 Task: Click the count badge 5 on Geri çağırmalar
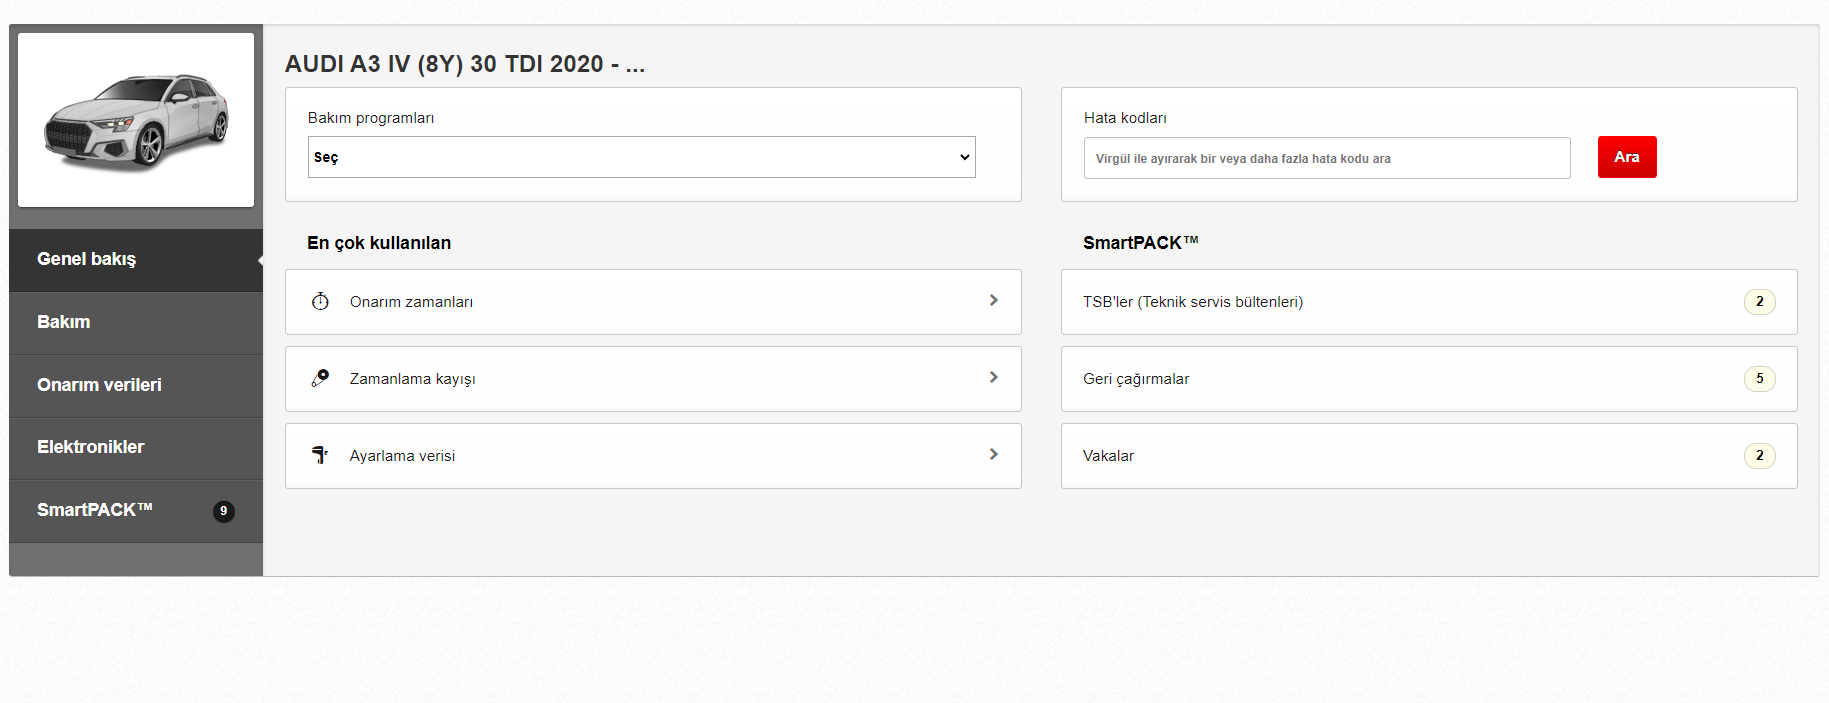tap(1760, 379)
